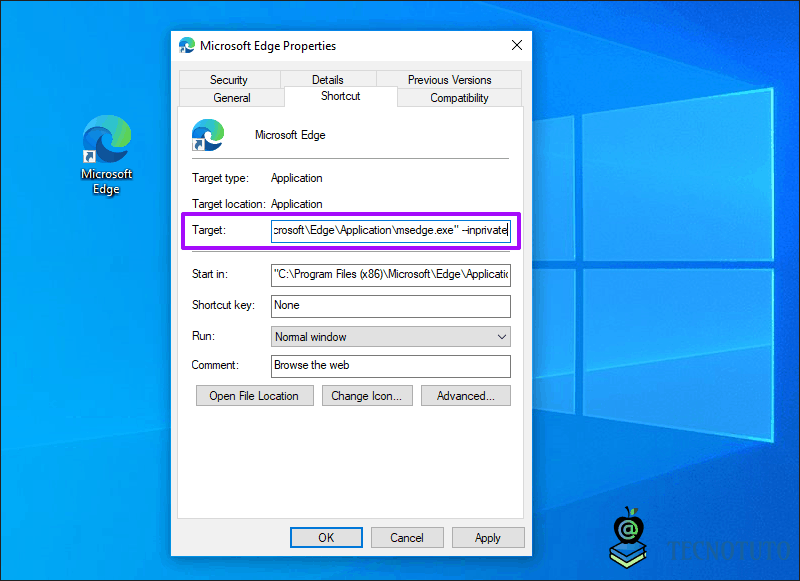800x581 pixels.
Task: Click the Apply button
Action: click(x=488, y=538)
